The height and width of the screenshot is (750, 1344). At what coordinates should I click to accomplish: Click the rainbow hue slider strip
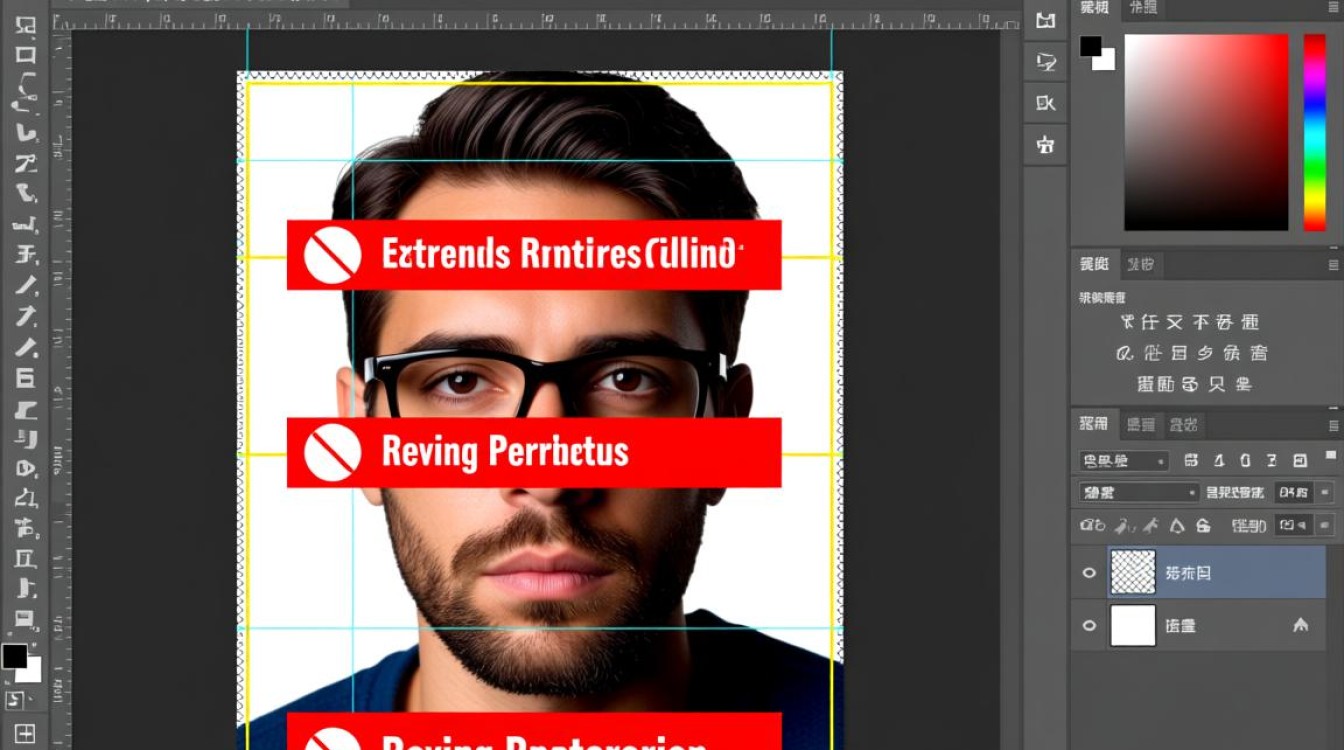[1314, 130]
